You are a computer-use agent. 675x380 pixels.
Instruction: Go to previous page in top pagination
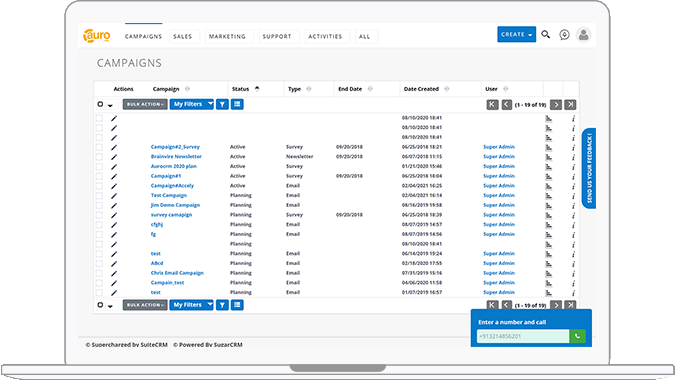(507, 105)
